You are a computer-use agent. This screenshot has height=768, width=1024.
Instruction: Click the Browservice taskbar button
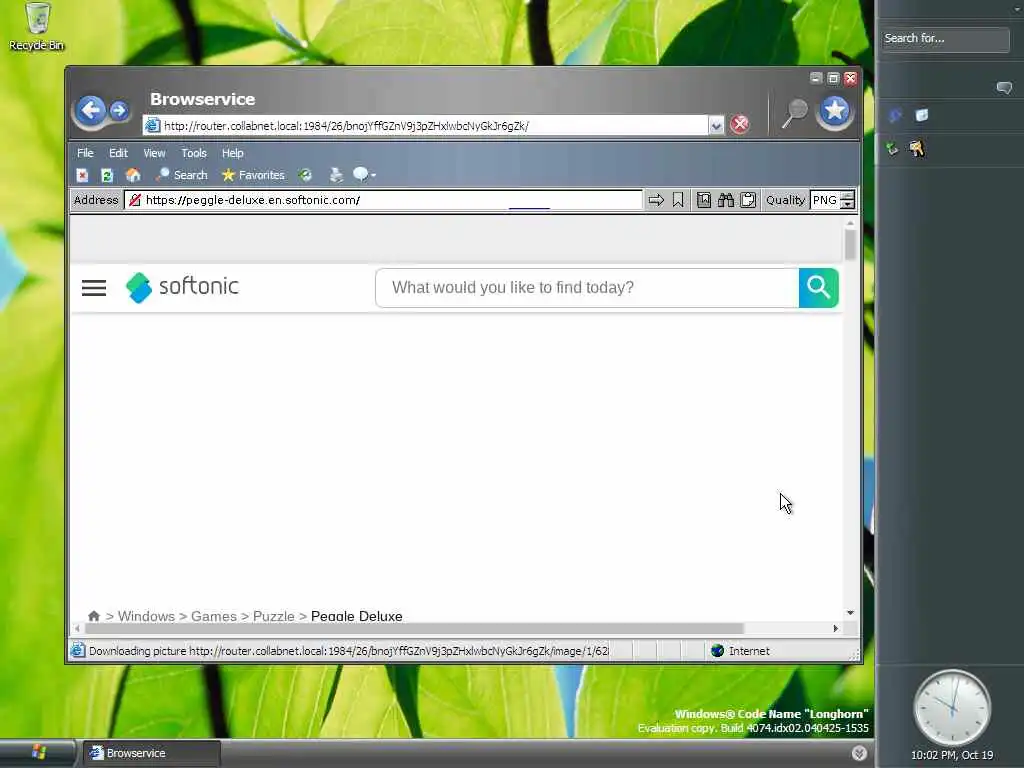click(152, 753)
